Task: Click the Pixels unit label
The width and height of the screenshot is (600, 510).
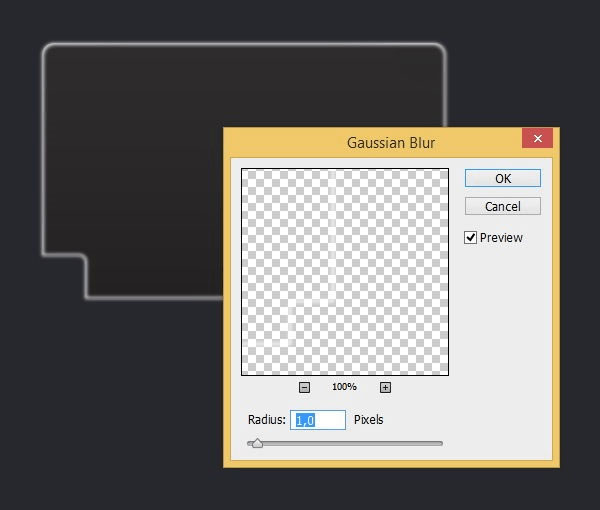Action: (369, 420)
